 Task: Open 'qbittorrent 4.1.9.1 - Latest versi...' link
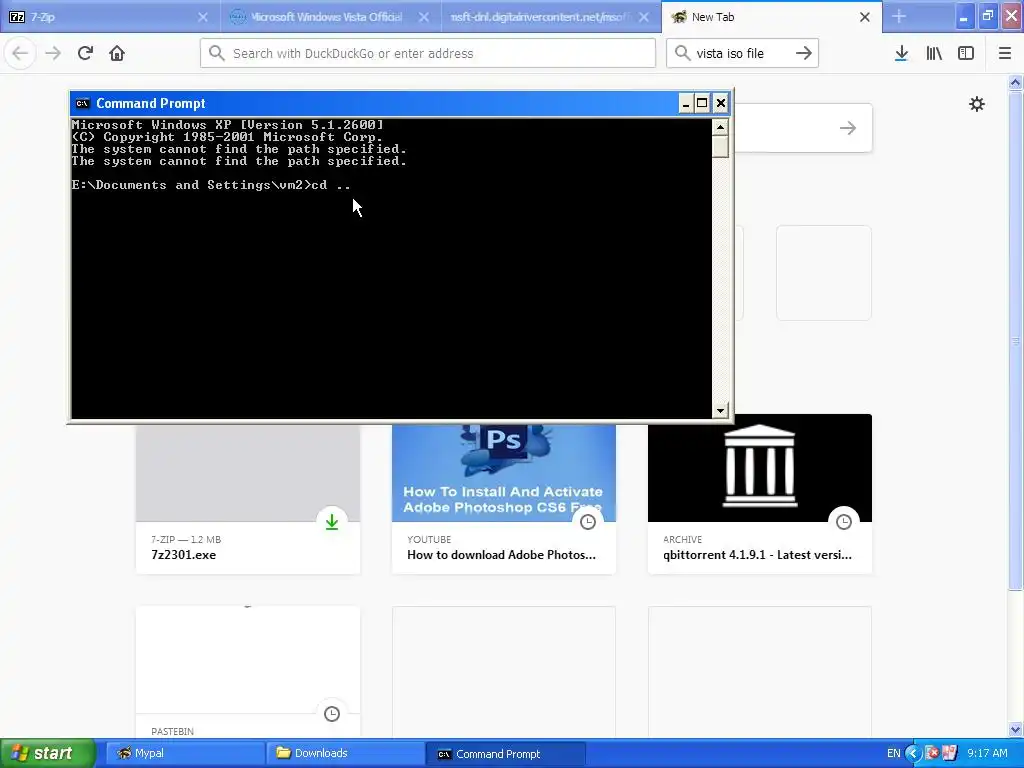pos(758,554)
